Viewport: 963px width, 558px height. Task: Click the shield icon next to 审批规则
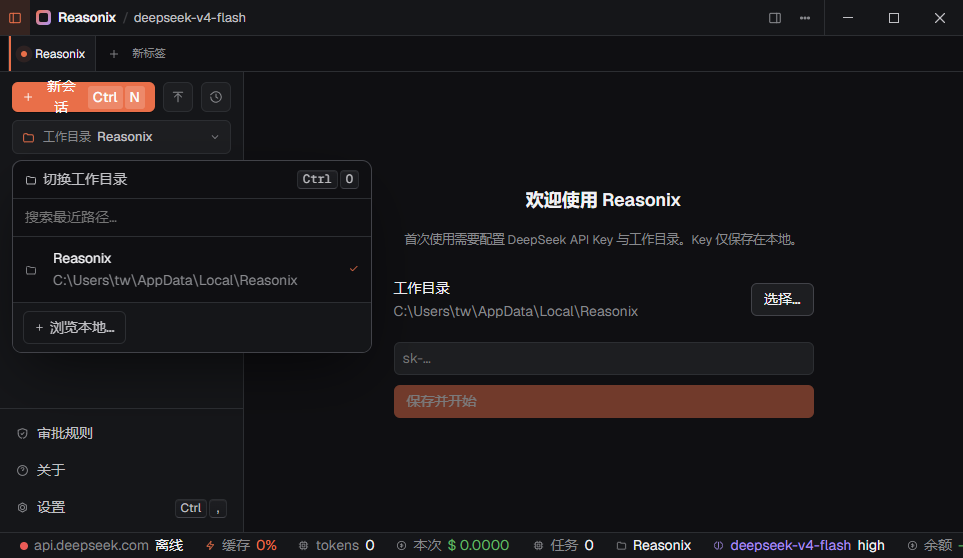(x=23, y=433)
